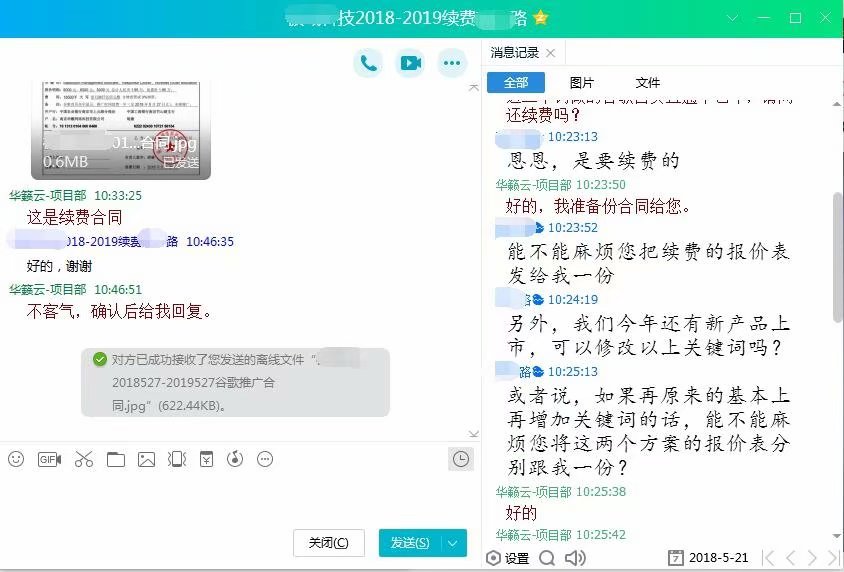
Task: Open the music sharing icon
Action: (x=235, y=459)
